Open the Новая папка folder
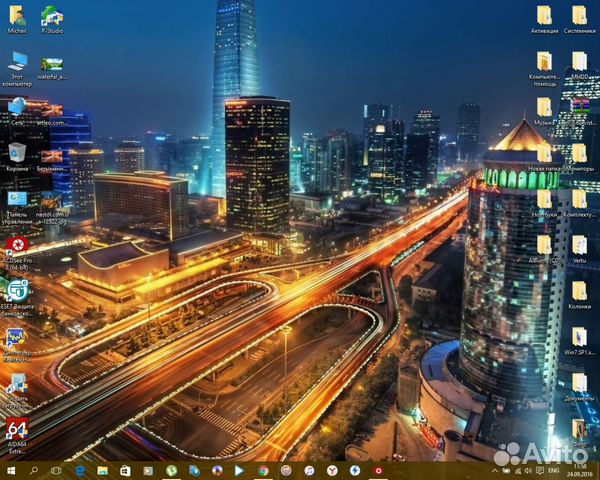Image resolution: width=600 pixels, height=480 pixels. (x=544, y=157)
